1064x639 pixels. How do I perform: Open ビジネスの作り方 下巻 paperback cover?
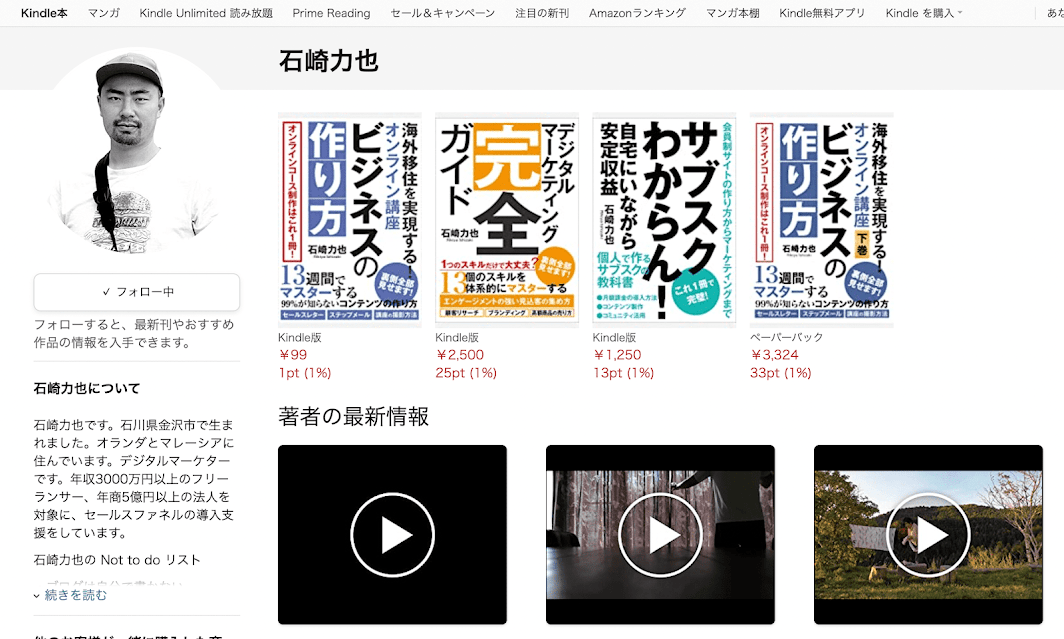click(x=822, y=220)
